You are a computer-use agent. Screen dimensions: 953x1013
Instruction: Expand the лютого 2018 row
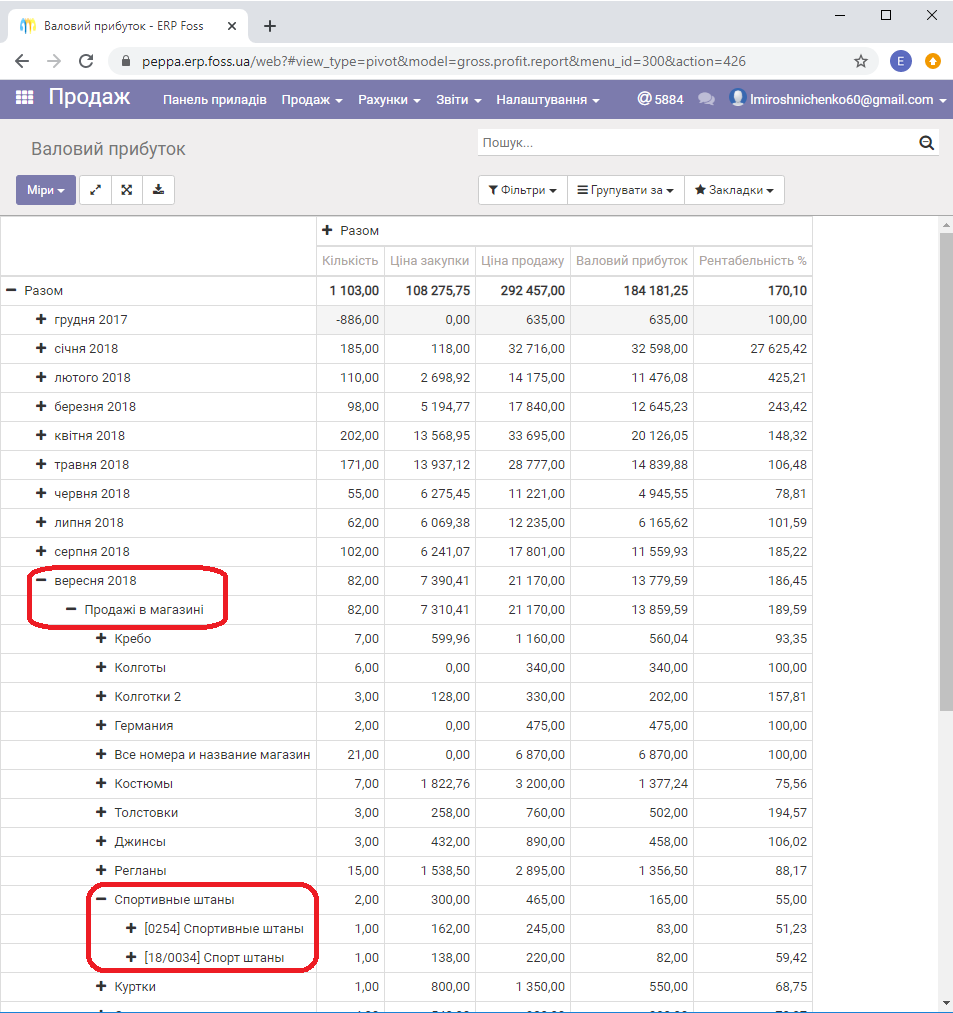tap(41, 377)
